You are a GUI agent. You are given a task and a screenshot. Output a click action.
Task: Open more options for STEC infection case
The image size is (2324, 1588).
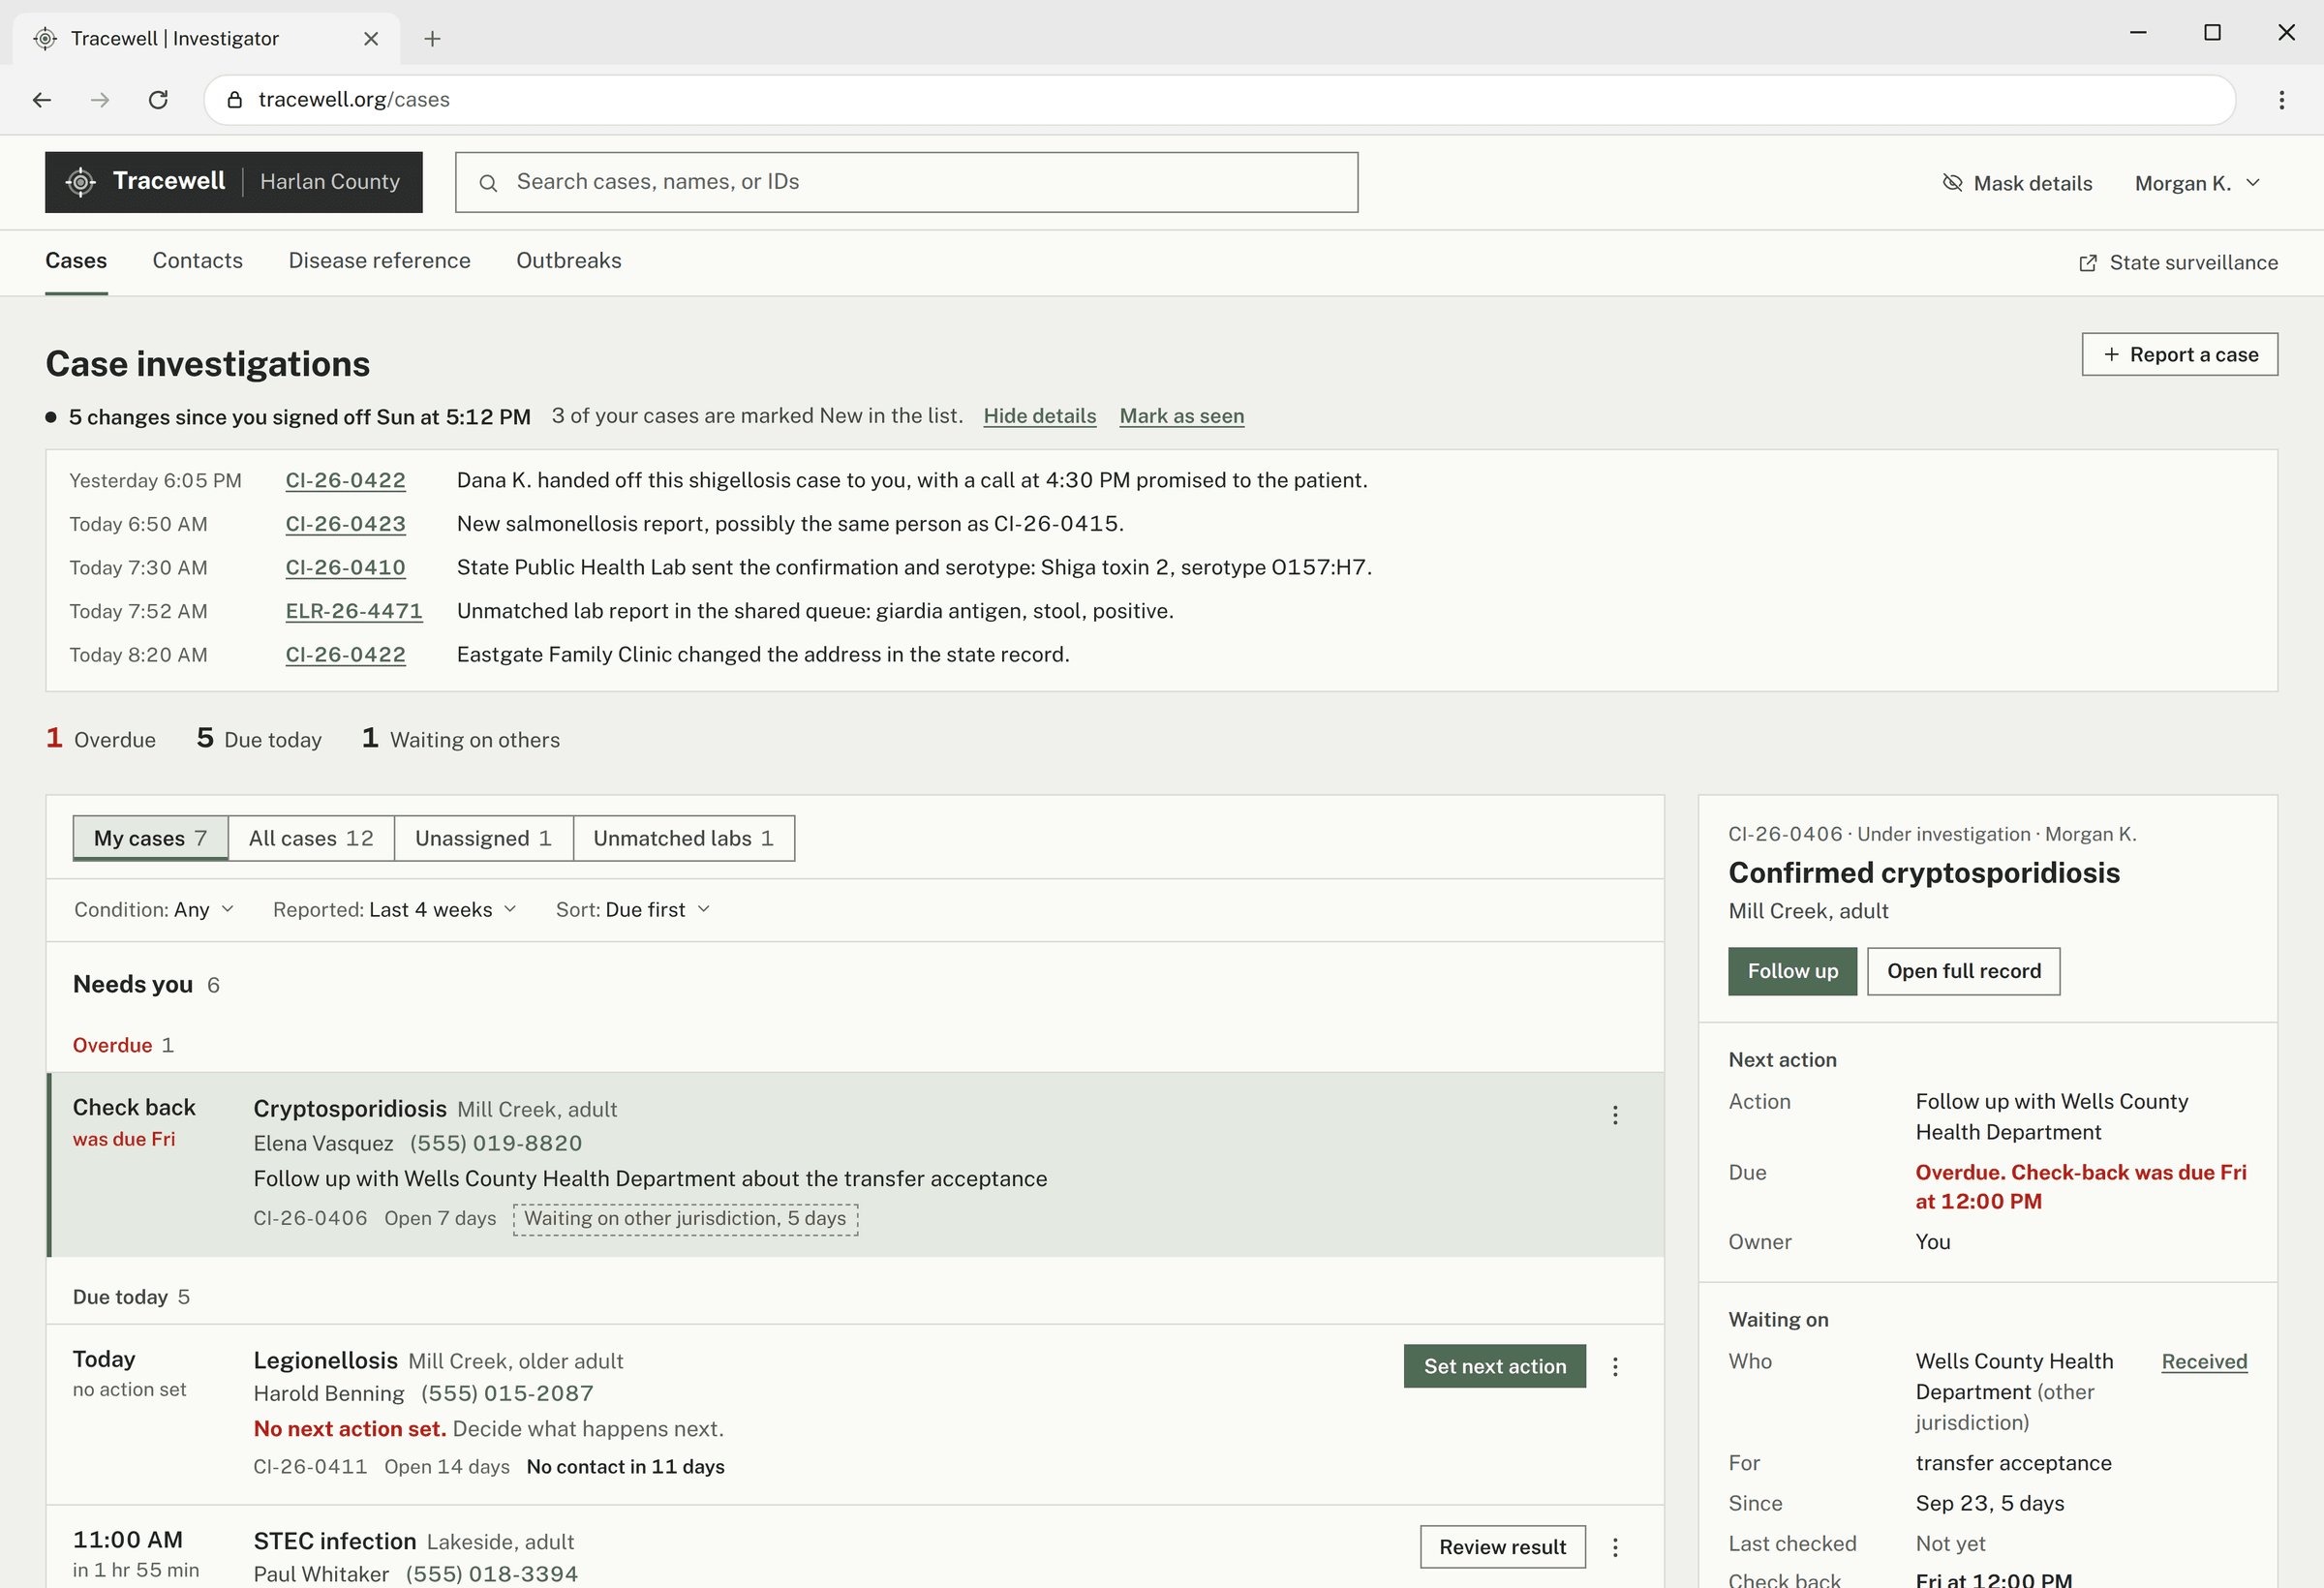pyautogui.click(x=1615, y=1548)
